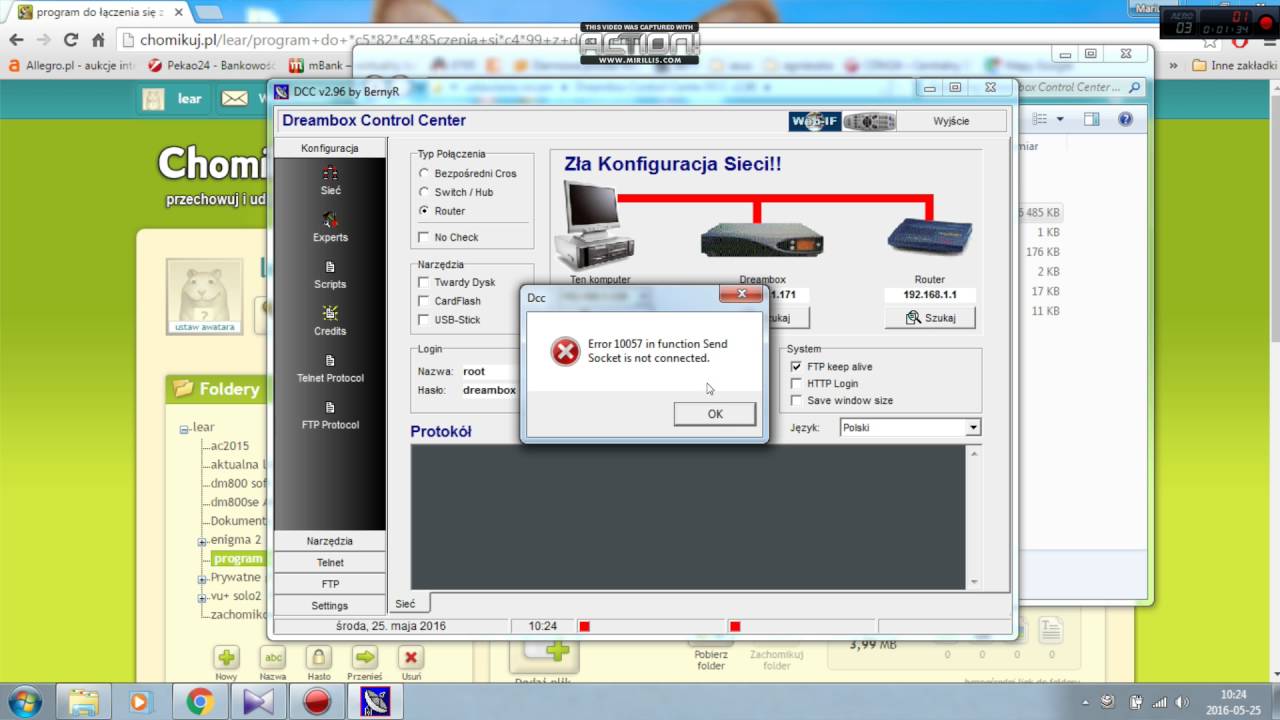Open the Telnet section tab
Image resolution: width=1280 pixels, height=720 pixels.
(x=329, y=563)
